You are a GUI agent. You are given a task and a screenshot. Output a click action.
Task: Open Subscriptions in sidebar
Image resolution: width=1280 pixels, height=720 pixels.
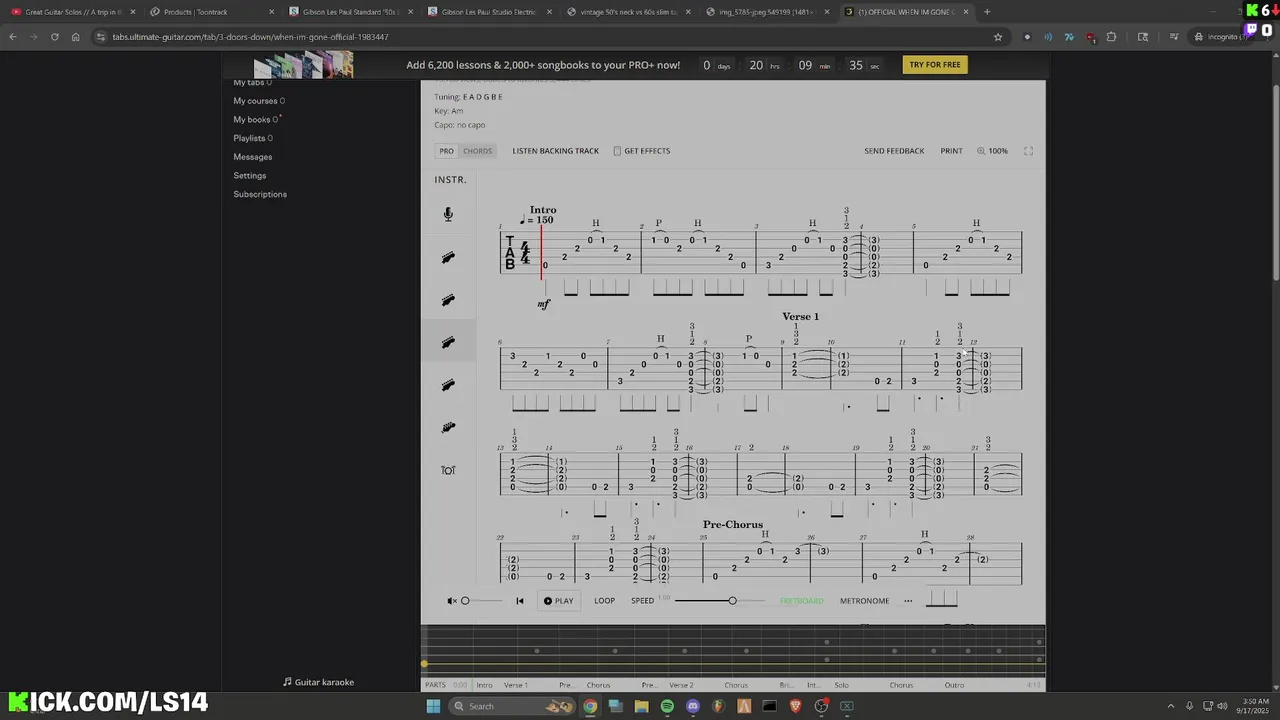(x=260, y=194)
